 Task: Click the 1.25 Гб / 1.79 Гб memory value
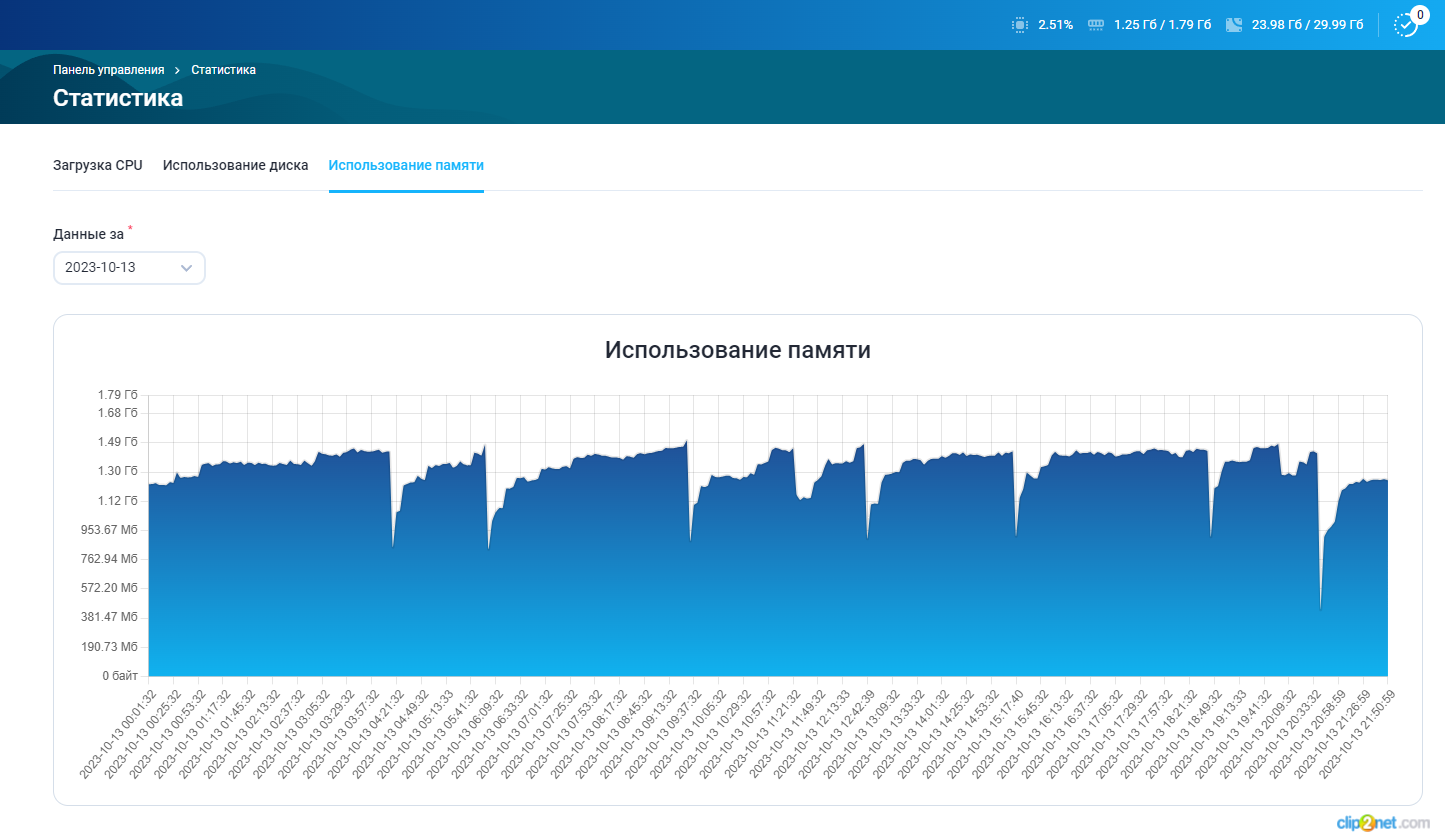1162,25
